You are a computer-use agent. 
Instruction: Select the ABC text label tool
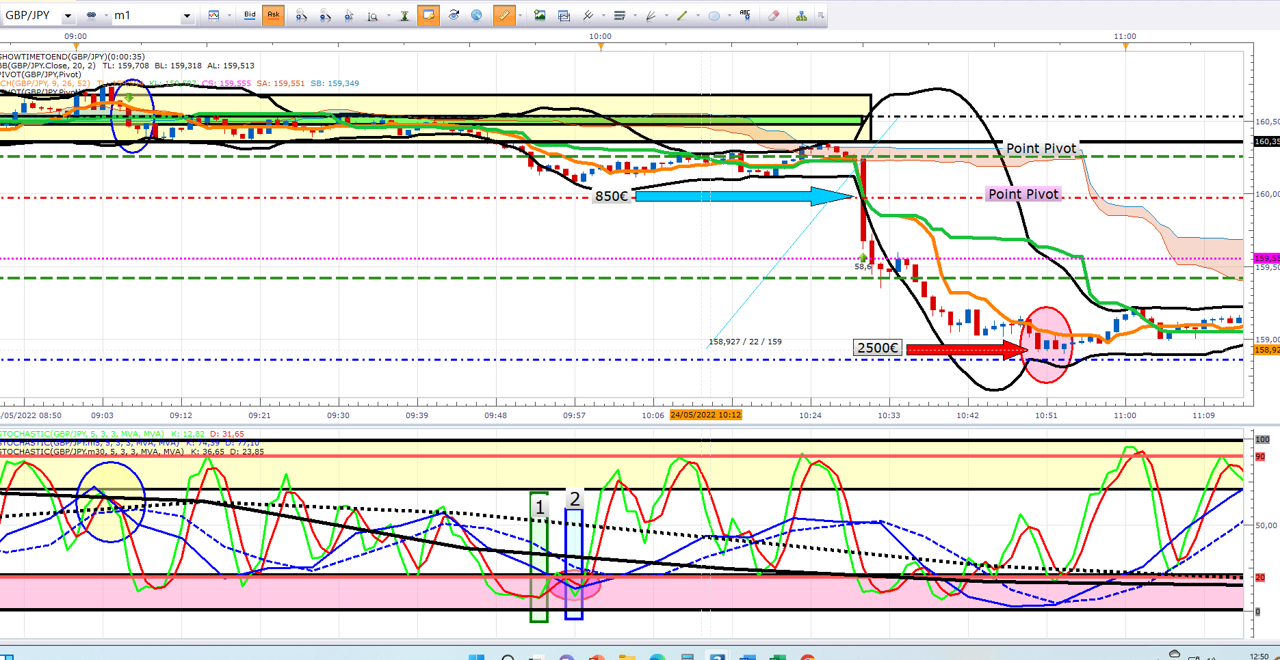coord(746,16)
